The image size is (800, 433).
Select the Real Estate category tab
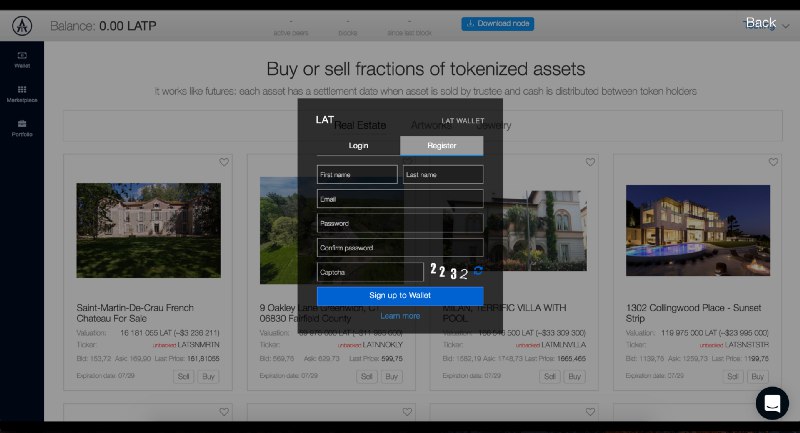[360, 125]
